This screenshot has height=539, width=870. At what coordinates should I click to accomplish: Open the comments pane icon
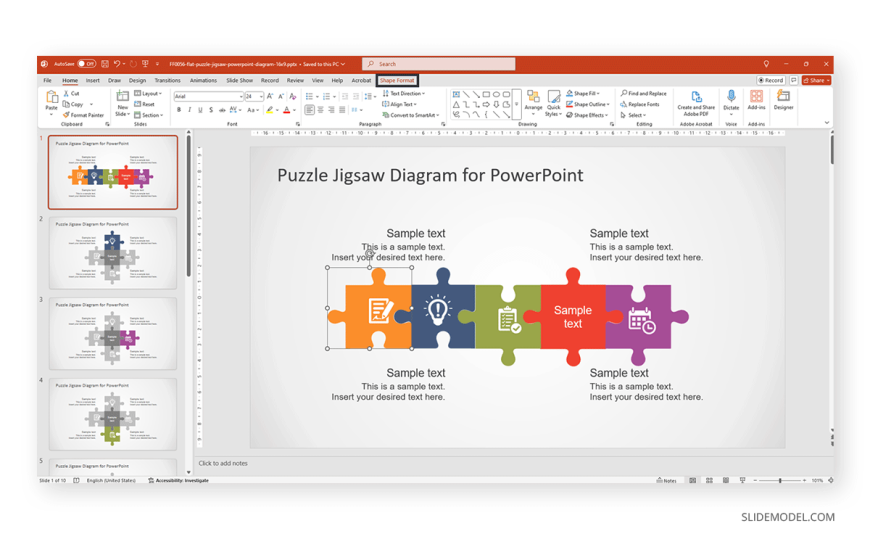[793, 80]
